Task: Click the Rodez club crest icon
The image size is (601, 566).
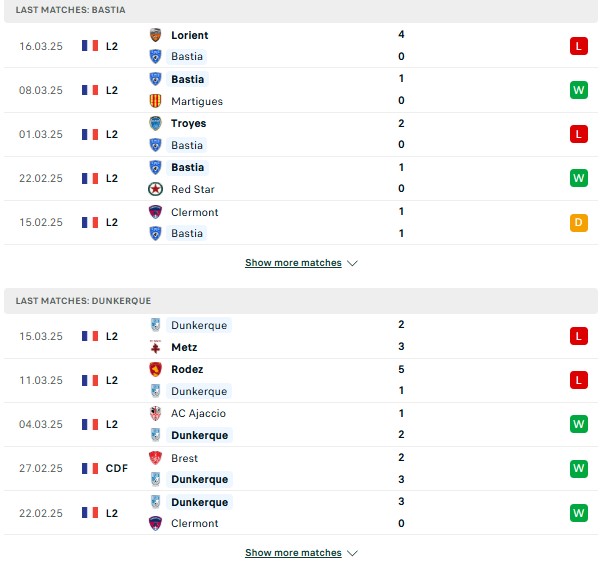Action: point(155,369)
